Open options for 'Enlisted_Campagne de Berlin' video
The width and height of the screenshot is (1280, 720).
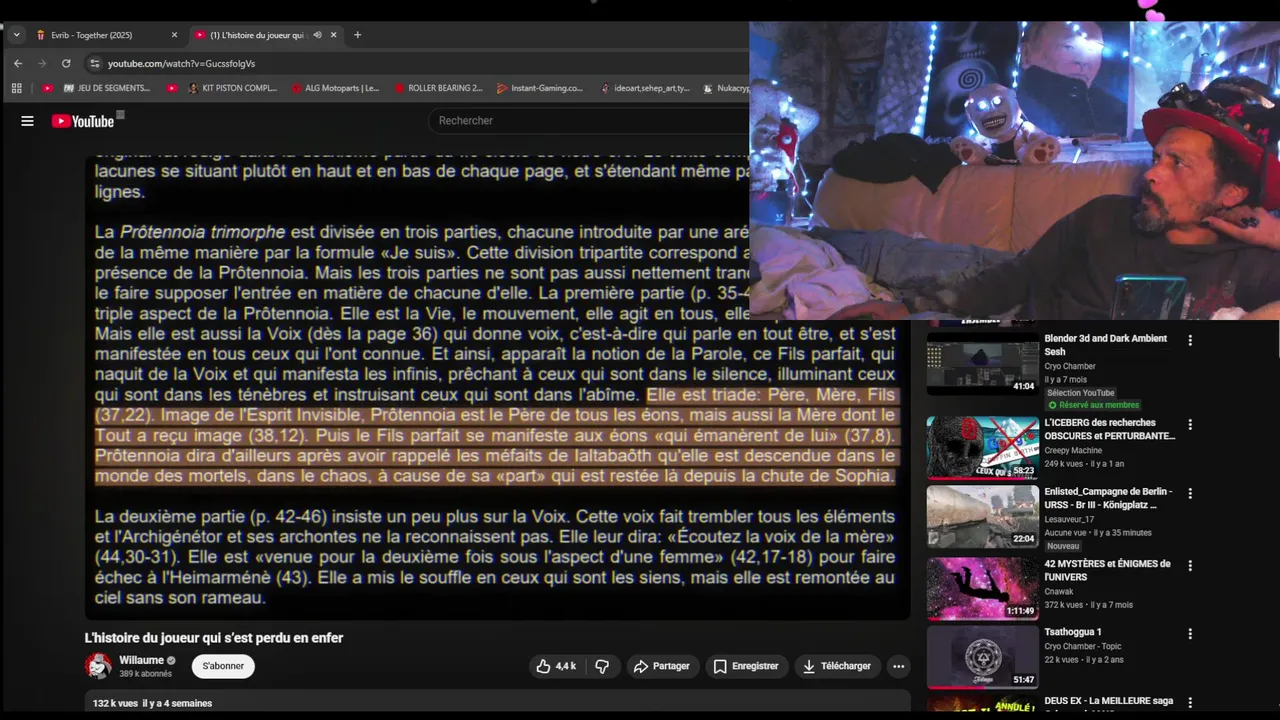1190,494
